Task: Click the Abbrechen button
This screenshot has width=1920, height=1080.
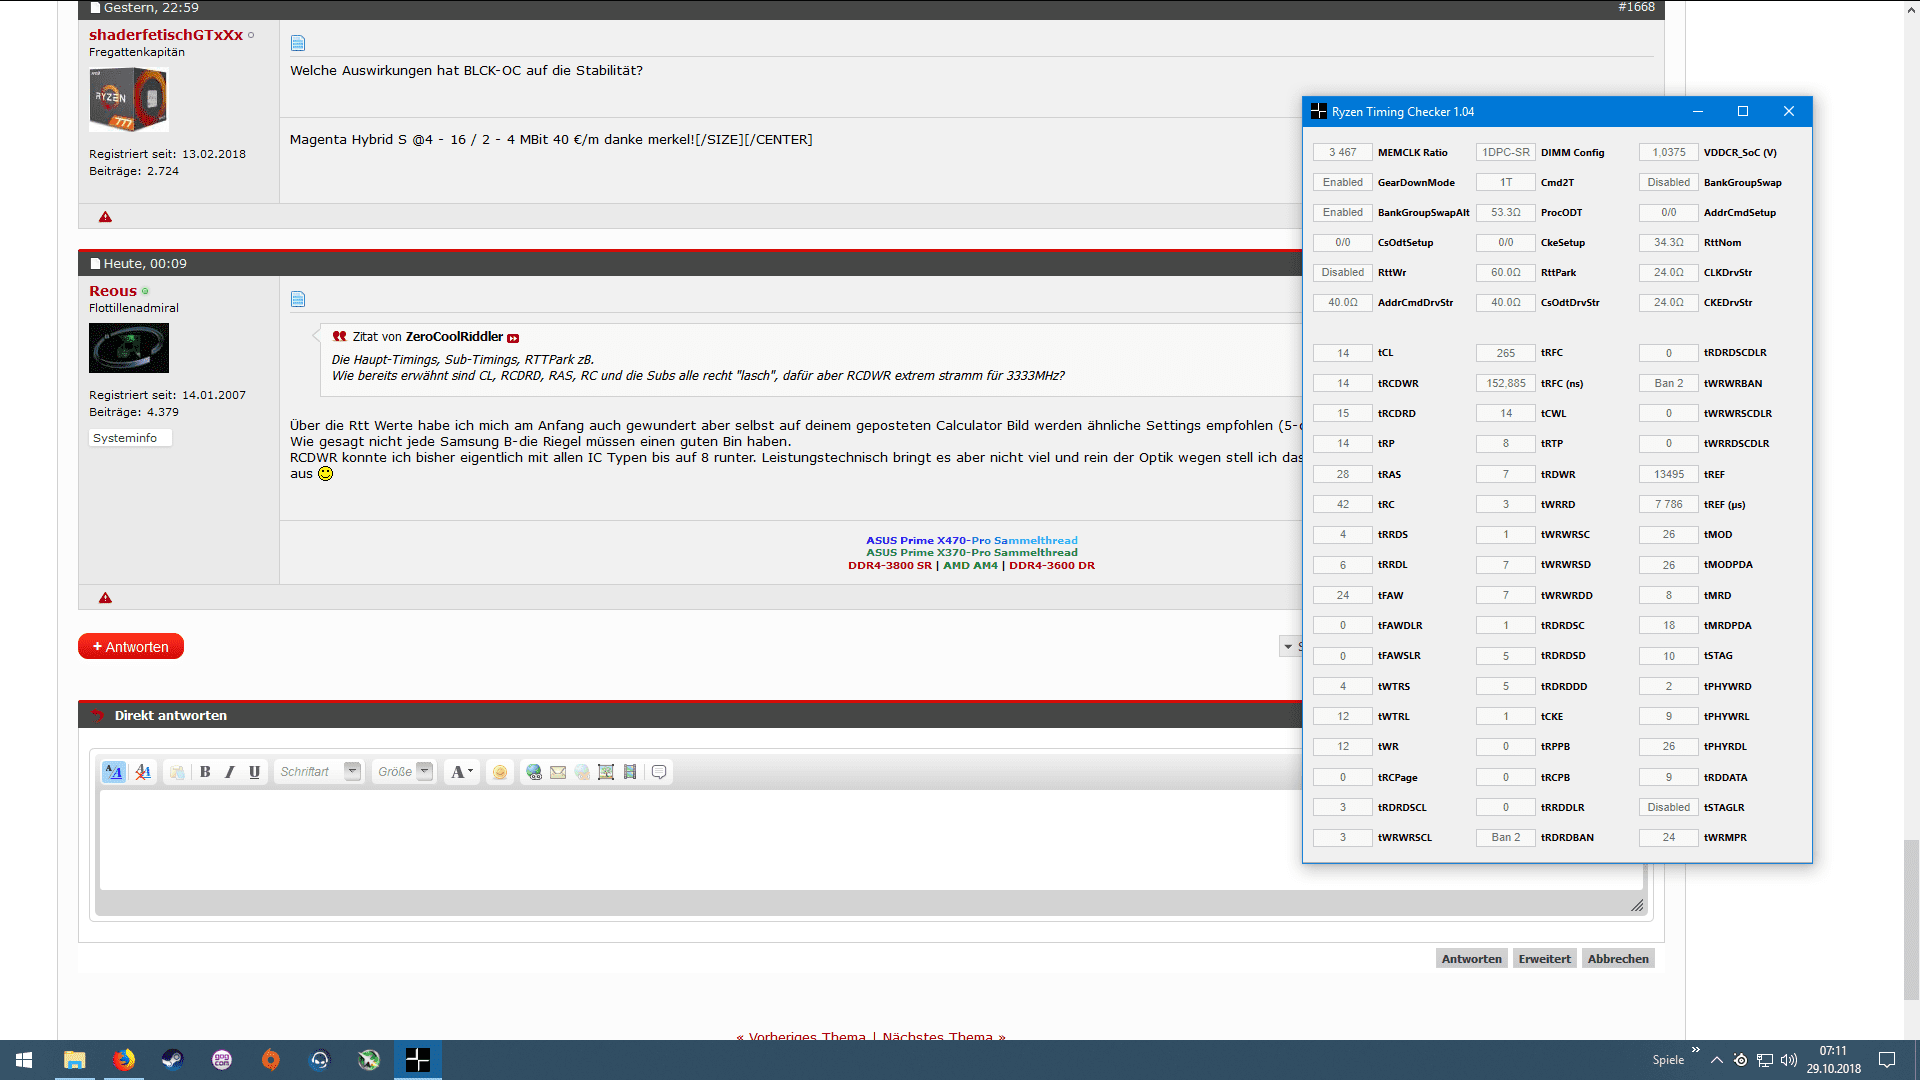Action: 1618,959
